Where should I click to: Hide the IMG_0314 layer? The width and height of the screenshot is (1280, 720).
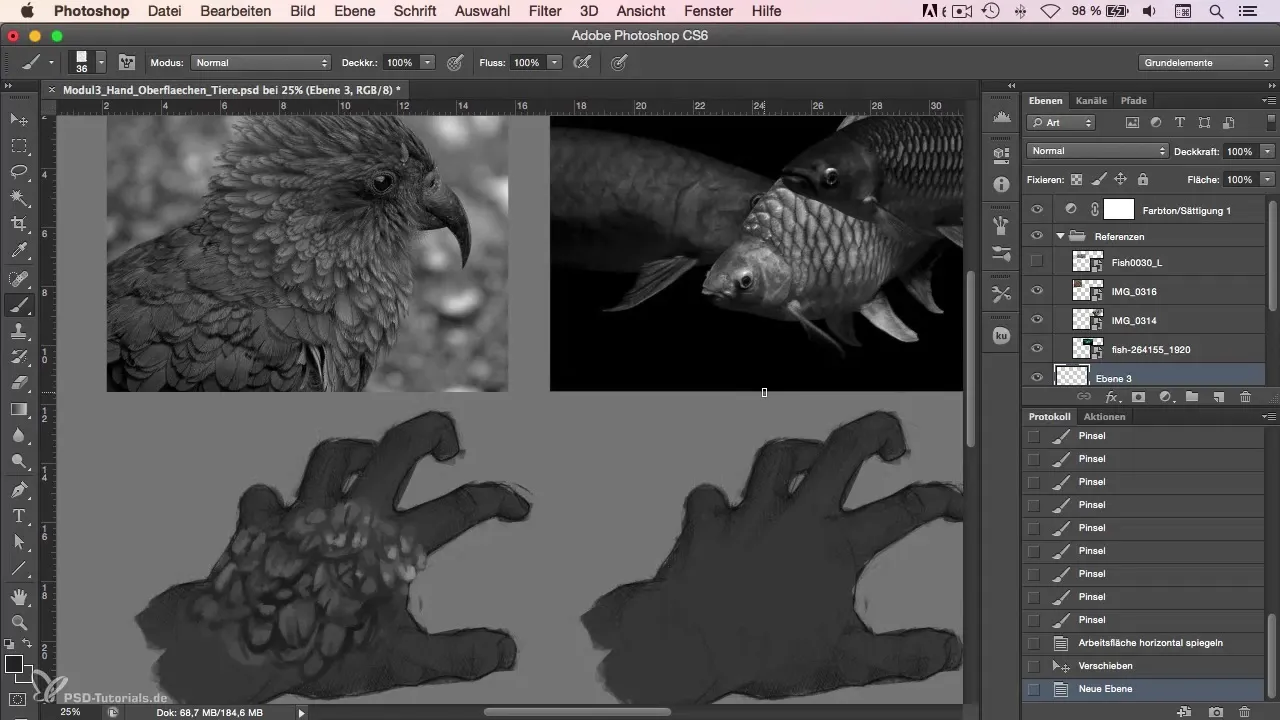1037,320
